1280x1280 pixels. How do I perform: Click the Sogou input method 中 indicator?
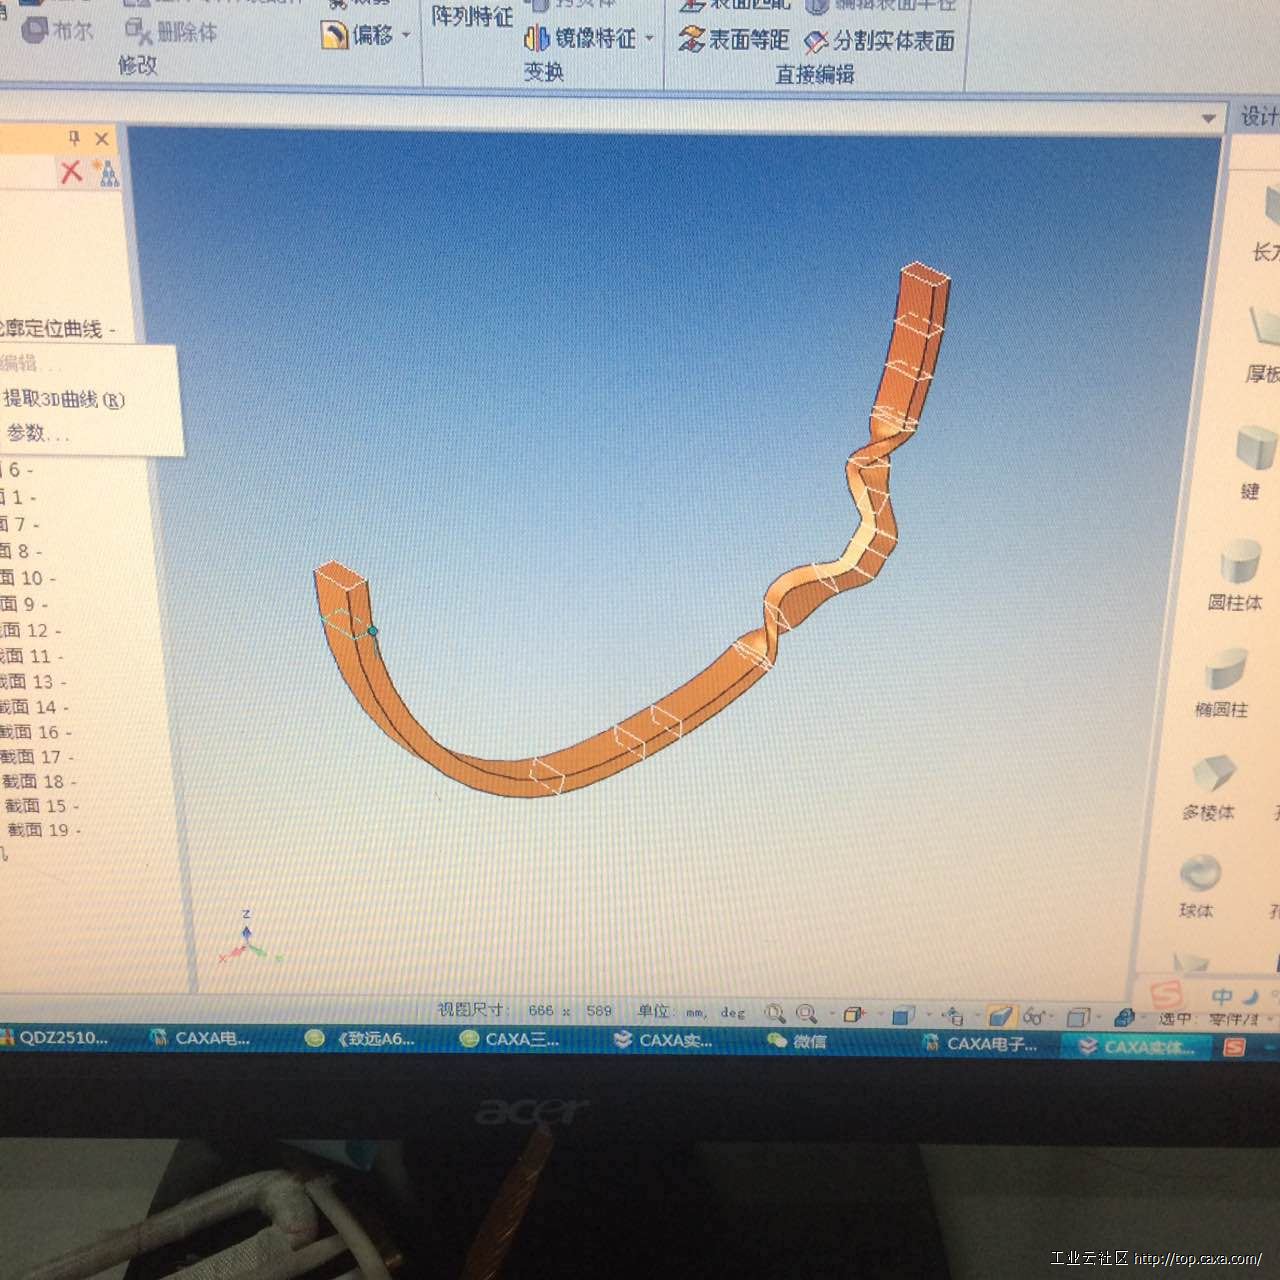(x=1222, y=997)
